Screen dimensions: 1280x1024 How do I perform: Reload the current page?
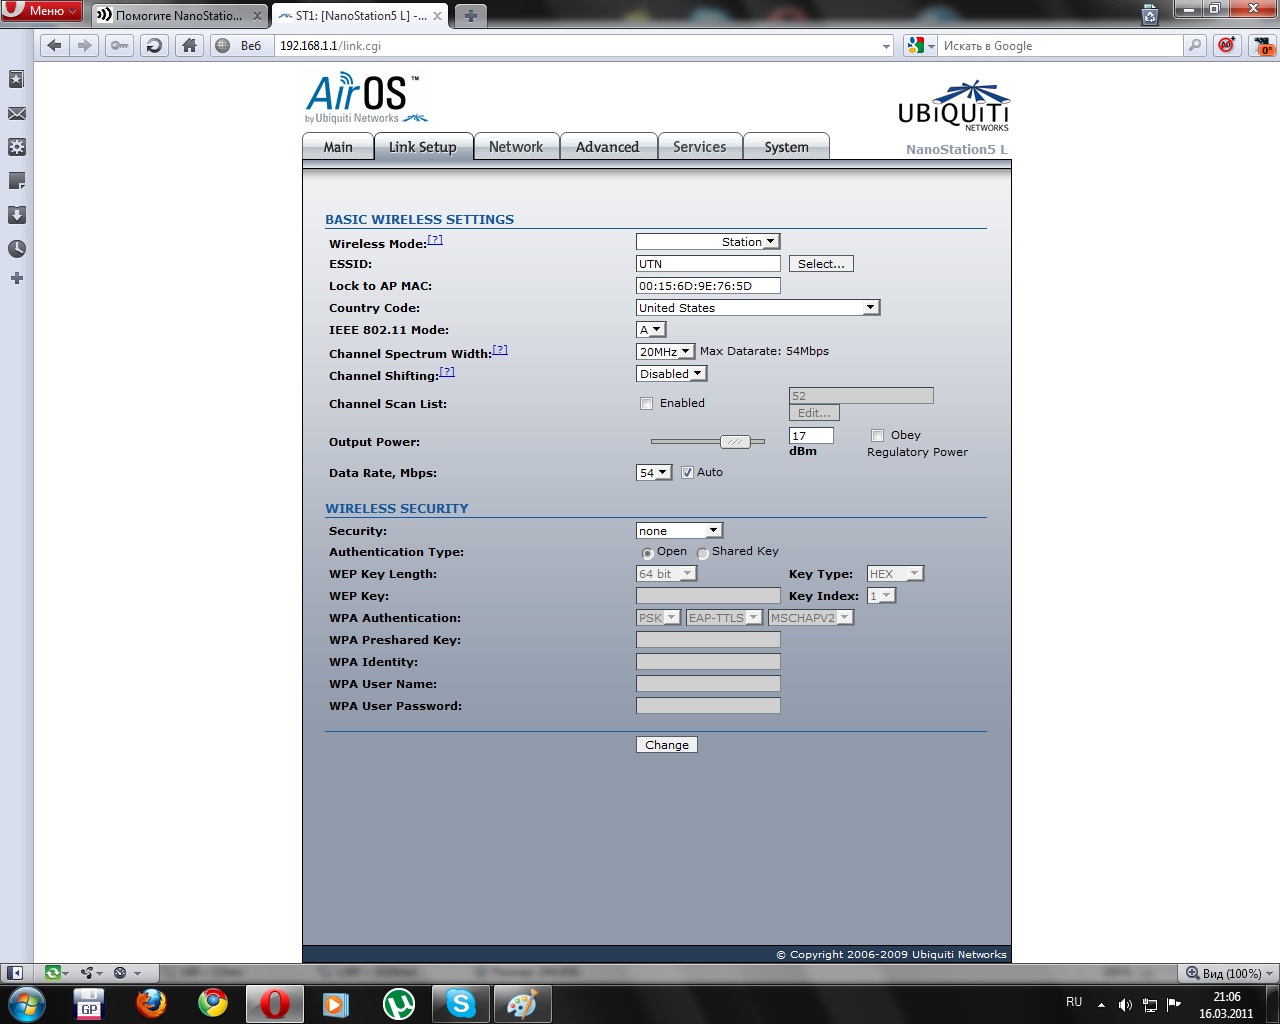click(153, 45)
